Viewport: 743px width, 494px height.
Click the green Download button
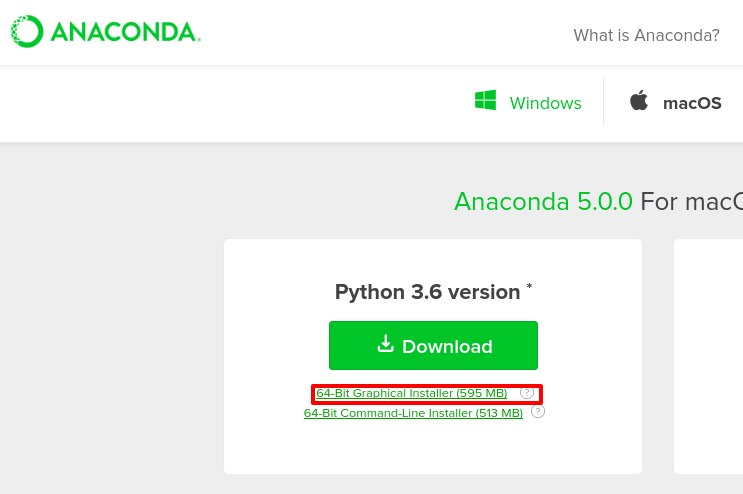coord(433,345)
